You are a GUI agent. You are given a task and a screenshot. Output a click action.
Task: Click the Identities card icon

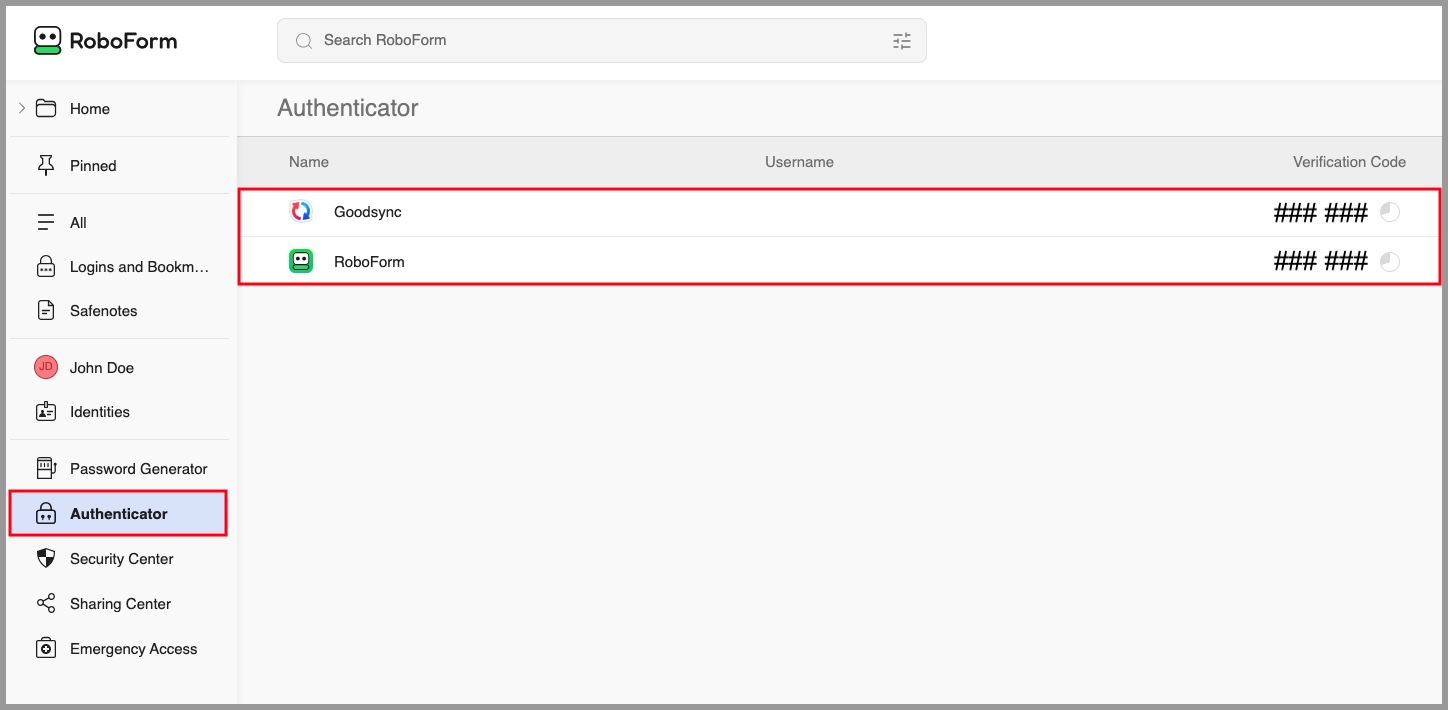(x=46, y=411)
